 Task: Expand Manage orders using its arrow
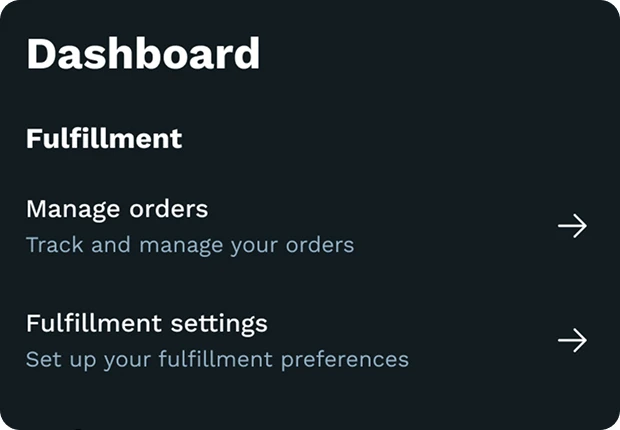pos(572,226)
